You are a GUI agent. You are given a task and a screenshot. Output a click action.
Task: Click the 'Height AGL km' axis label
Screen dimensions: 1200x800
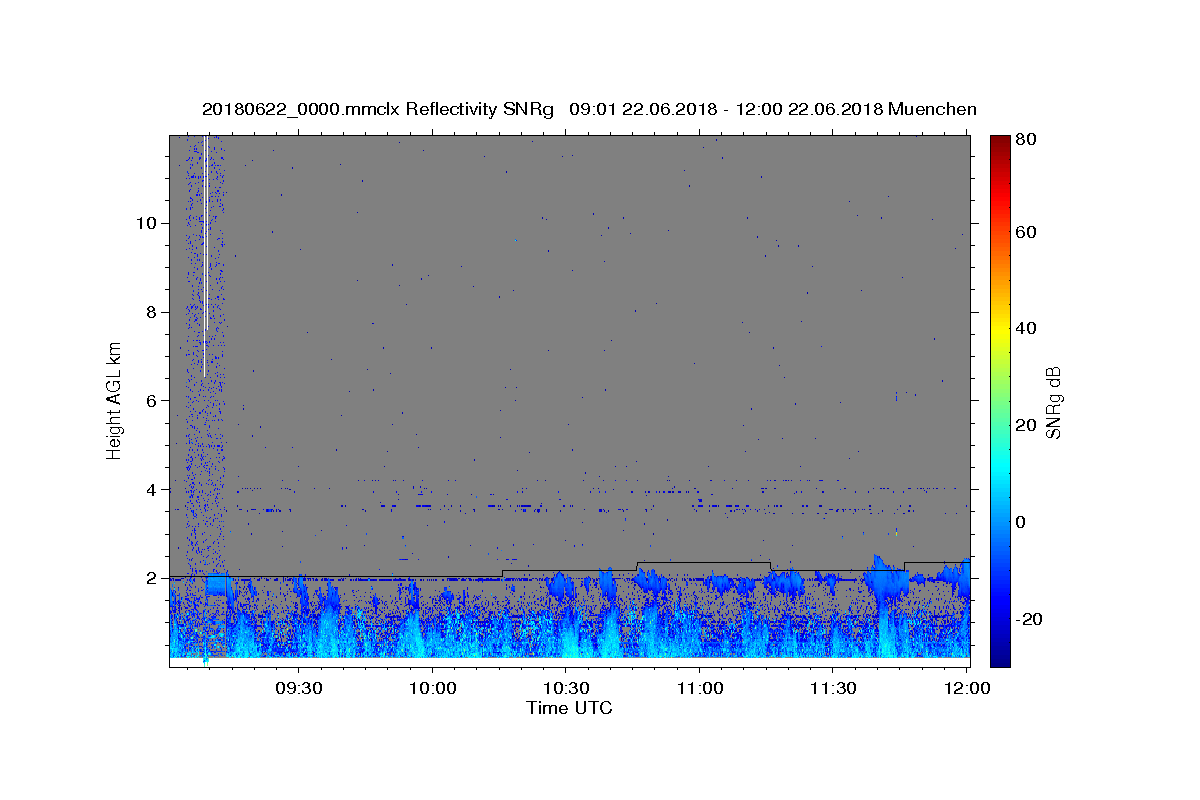click(x=114, y=400)
